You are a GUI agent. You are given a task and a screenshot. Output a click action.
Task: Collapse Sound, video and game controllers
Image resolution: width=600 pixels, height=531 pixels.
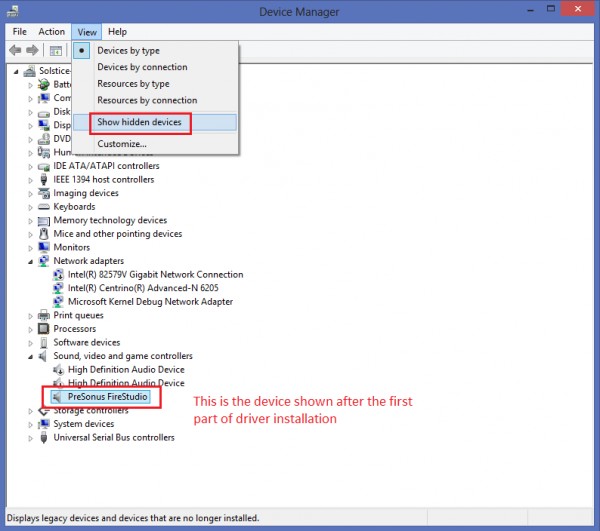pyautogui.click(x=30, y=357)
